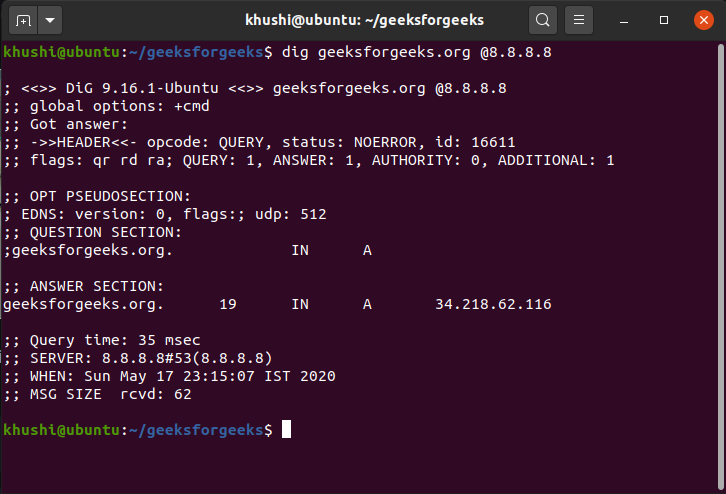Open the hamburger menu
This screenshot has width=726, height=494.
[x=579, y=20]
